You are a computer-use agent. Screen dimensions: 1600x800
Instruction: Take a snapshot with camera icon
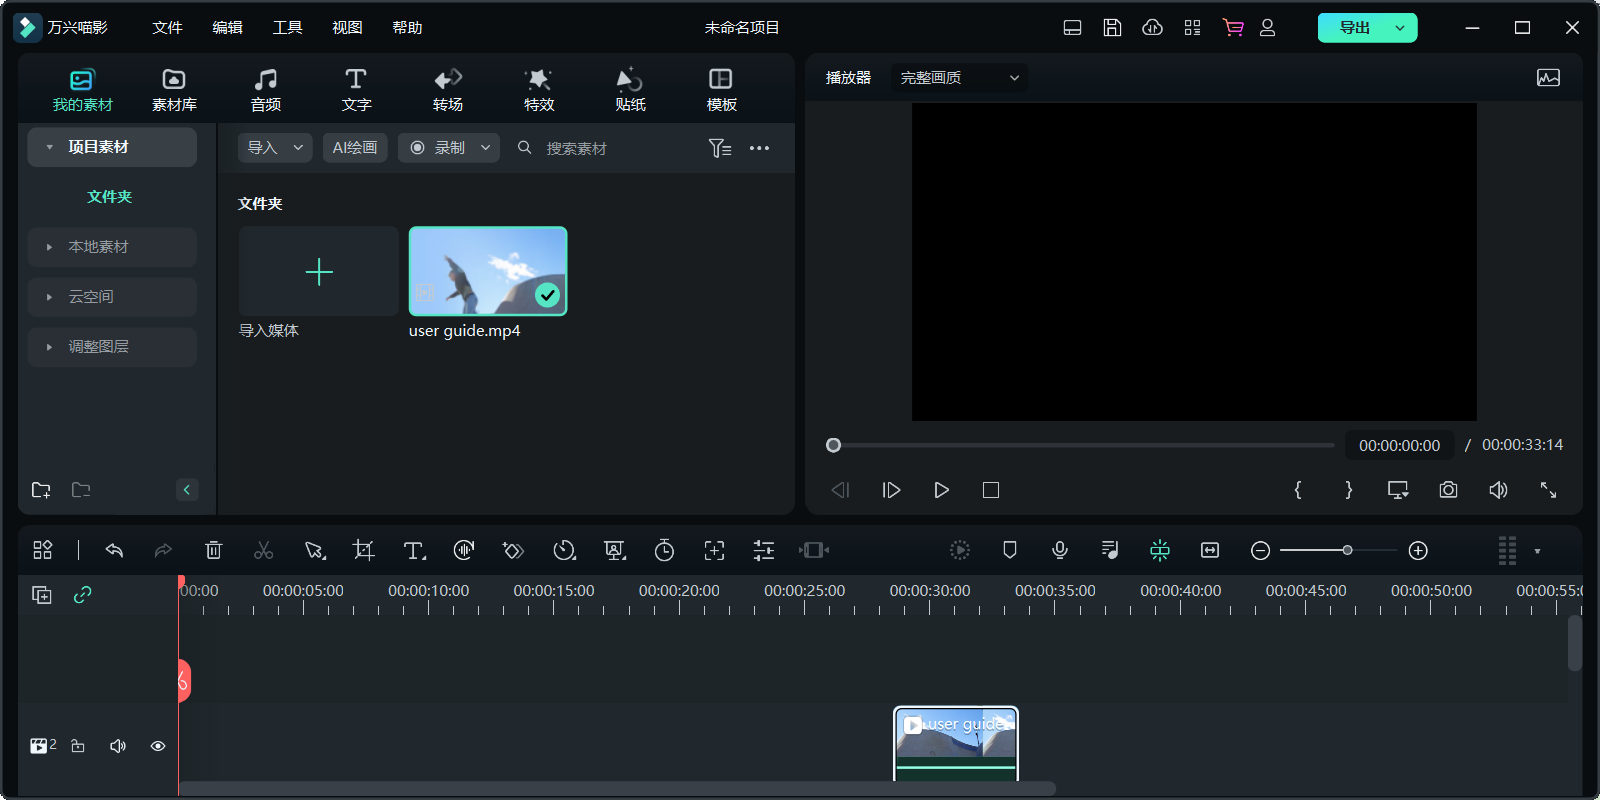pos(1448,490)
